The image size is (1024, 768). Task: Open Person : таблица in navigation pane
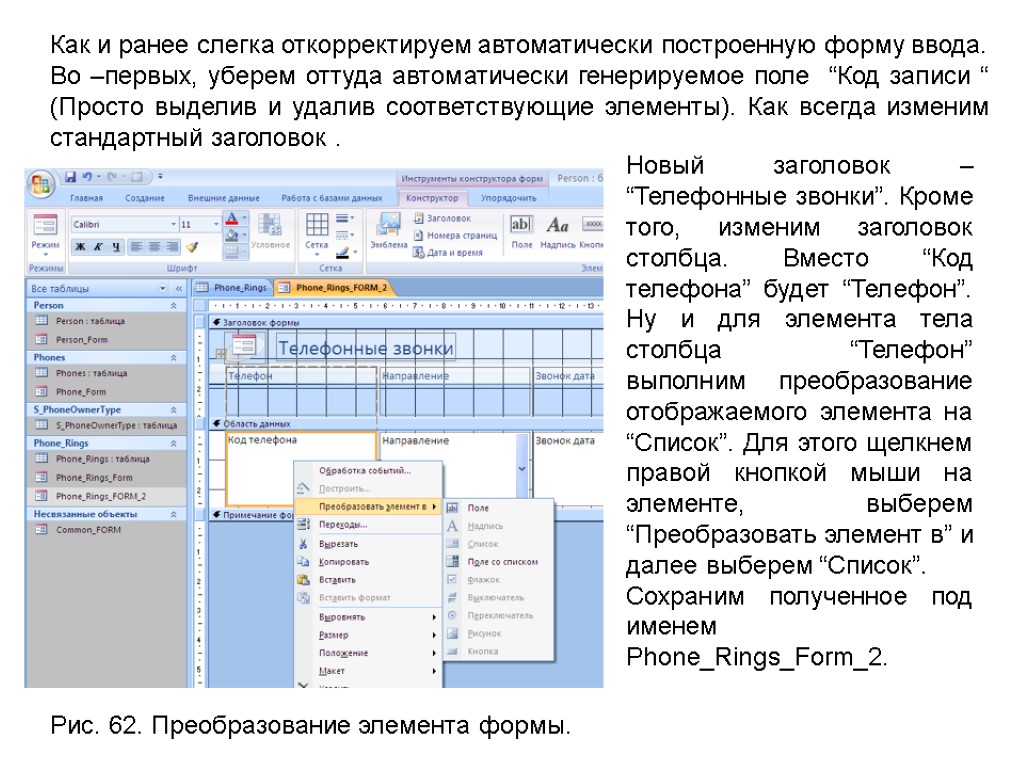click(106, 321)
